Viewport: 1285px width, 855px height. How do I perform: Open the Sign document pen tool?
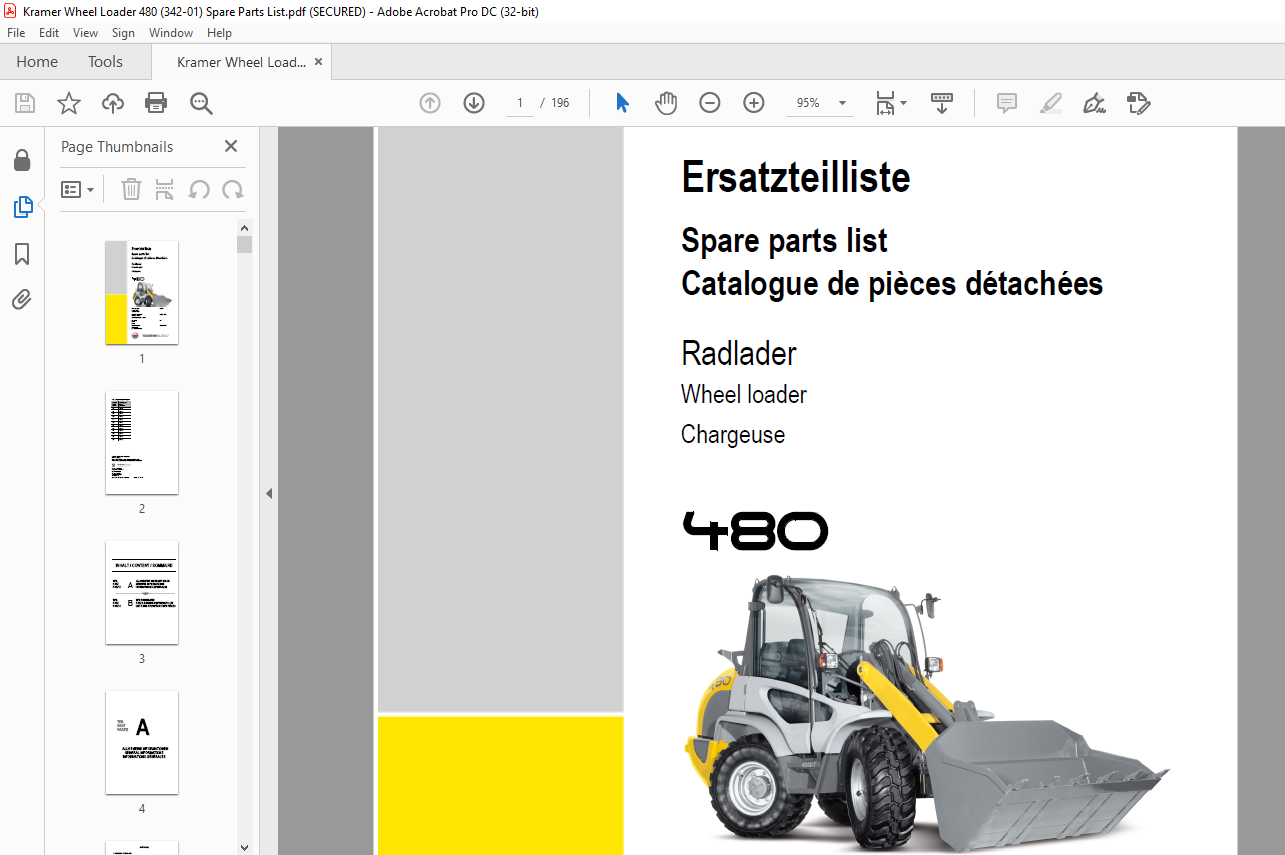[x=1095, y=103]
